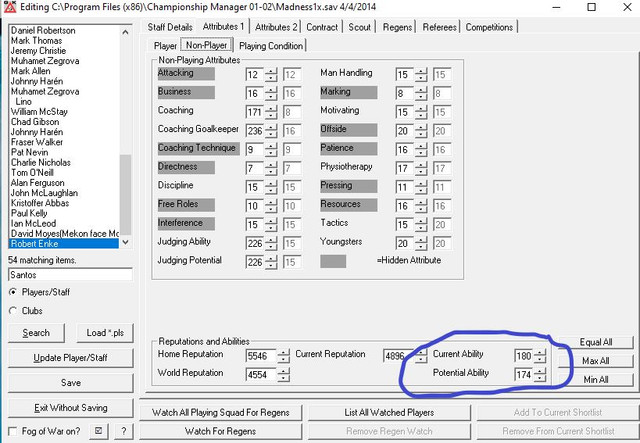This screenshot has width=640, height=443.
Task: Select Jeremy Christie in the list
Action: pyautogui.click(x=38, y=51)
